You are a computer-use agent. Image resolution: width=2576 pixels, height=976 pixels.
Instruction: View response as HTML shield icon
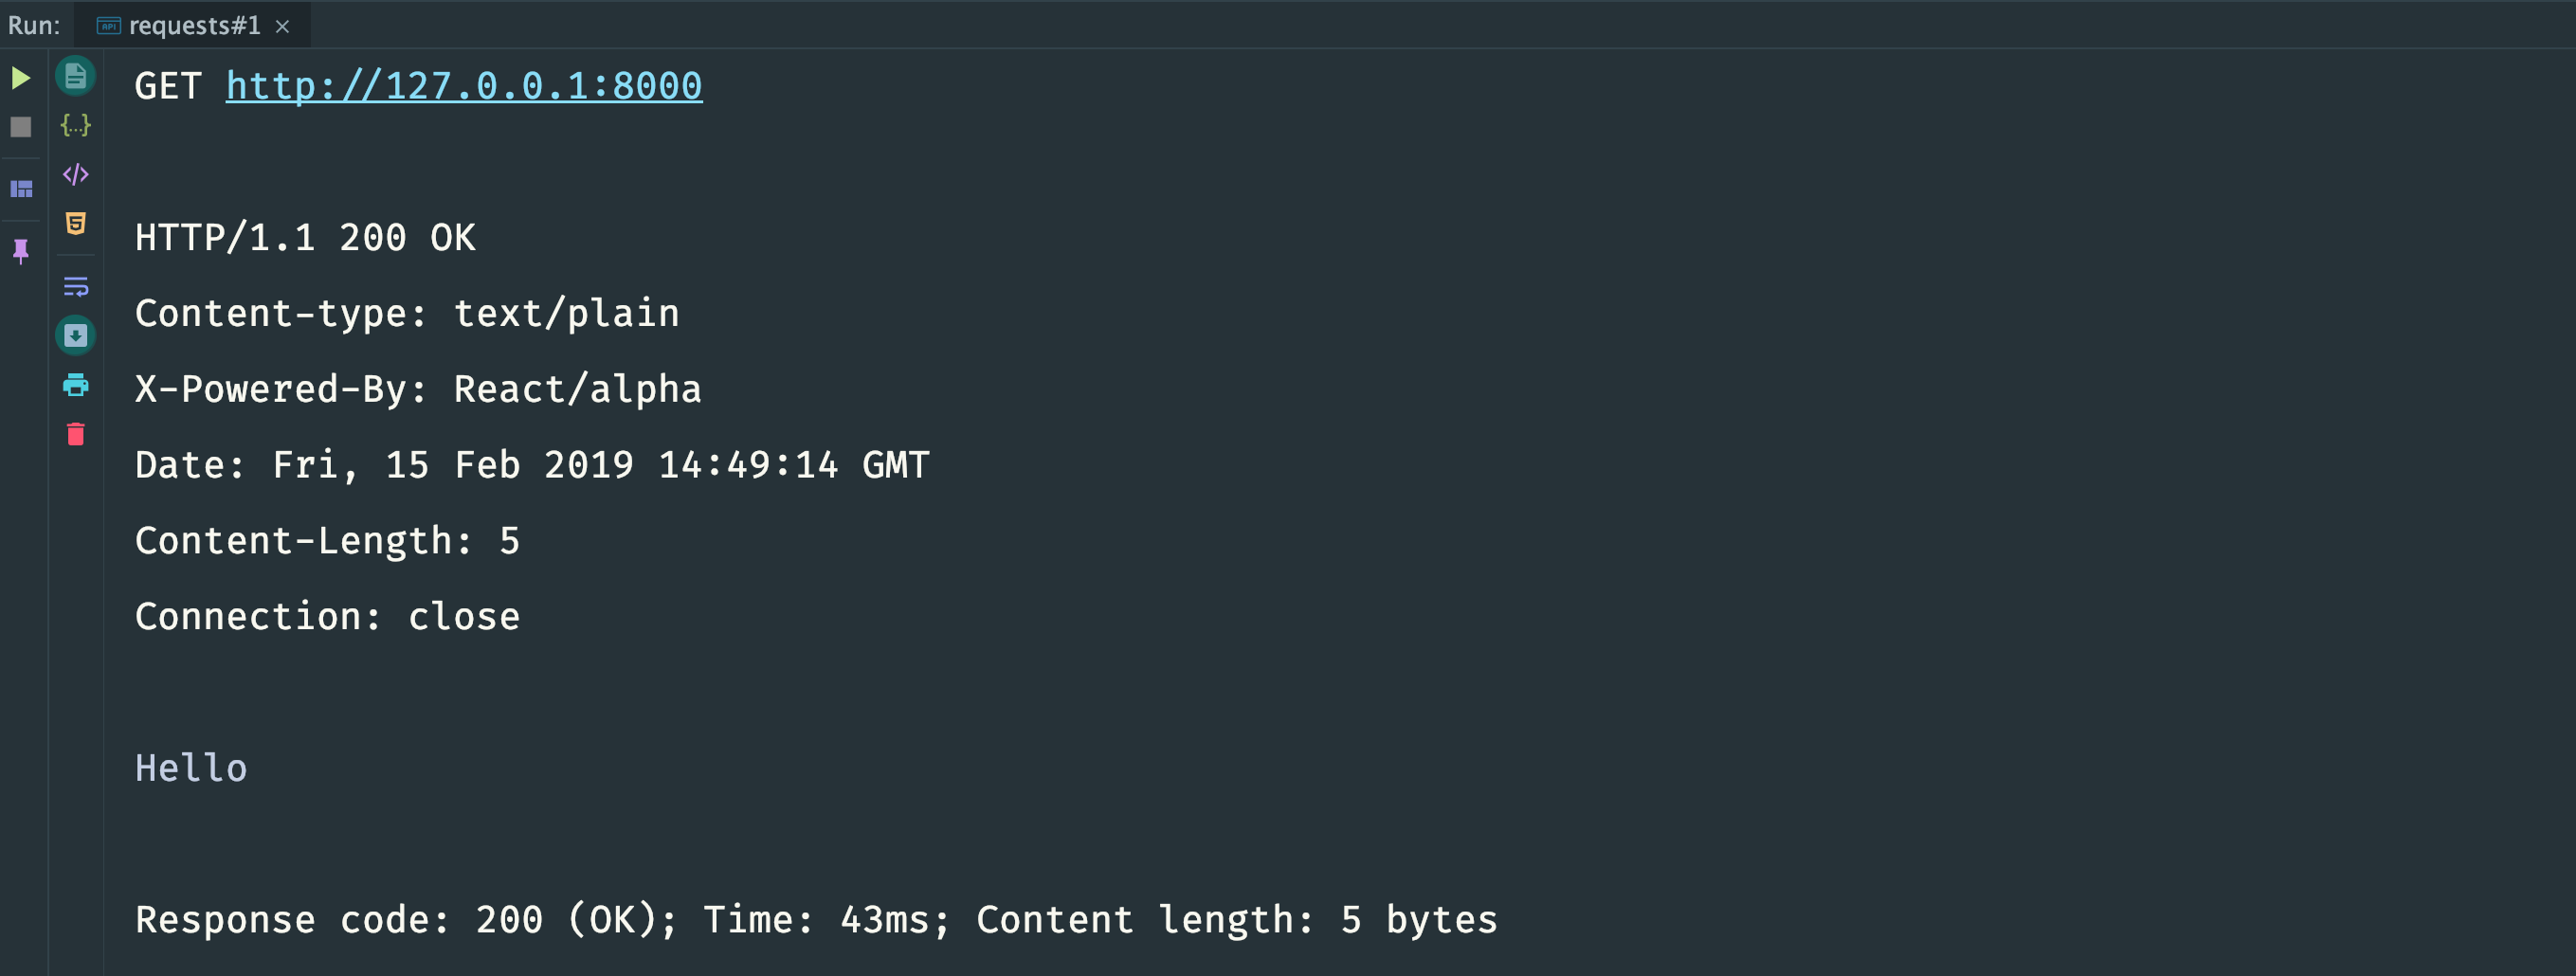(x=76, y=223)
